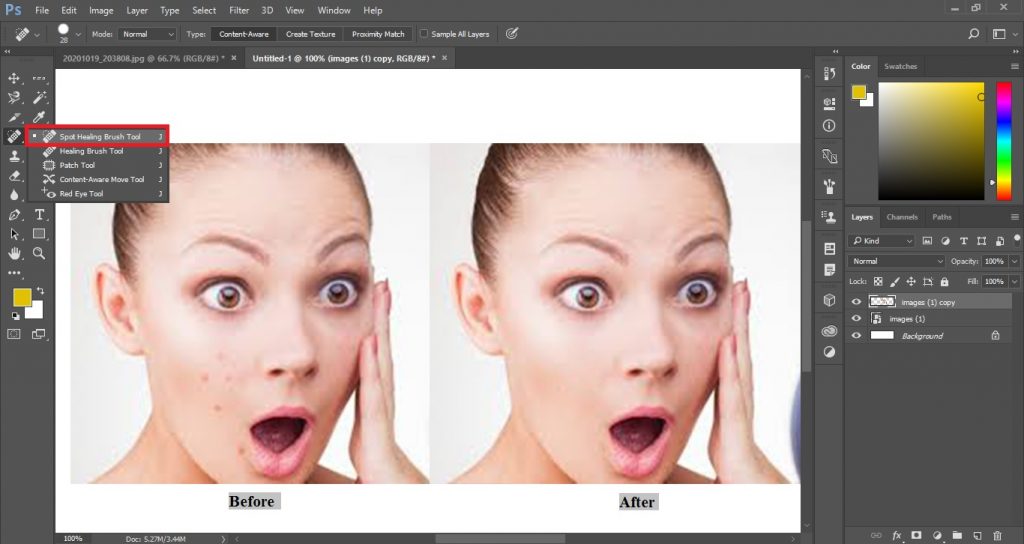Open the 3D cube panel icon
The height and width of the screenshot is (544, 1024).
(829, 300)
